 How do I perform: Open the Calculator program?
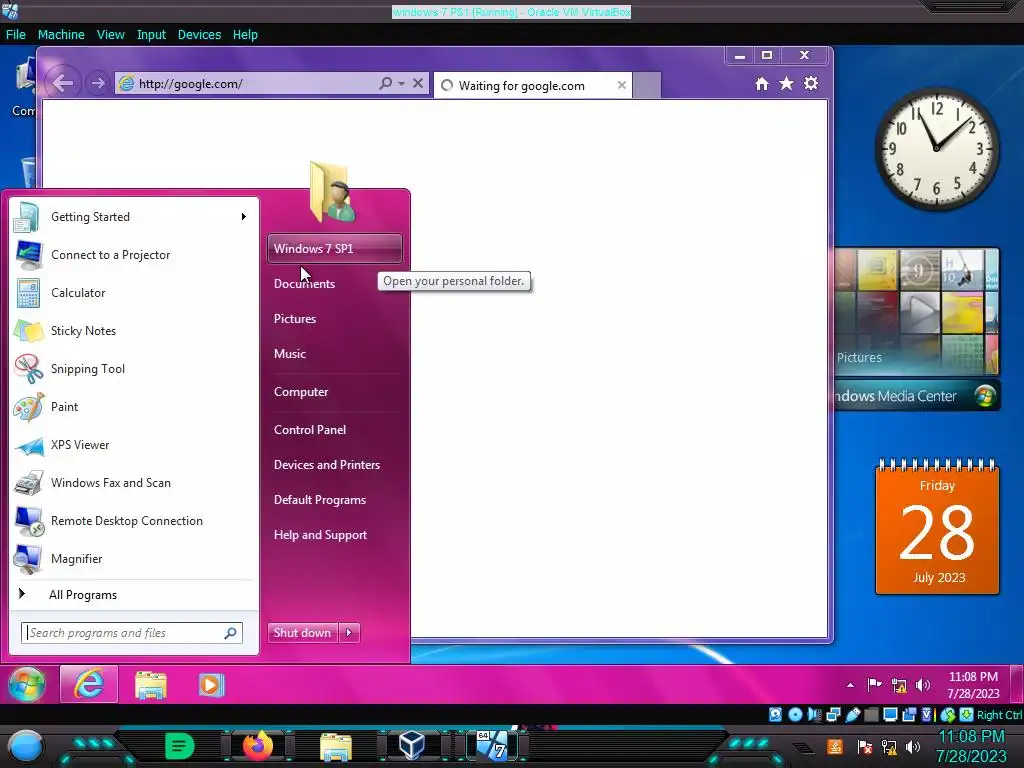[x=134, y=293]
